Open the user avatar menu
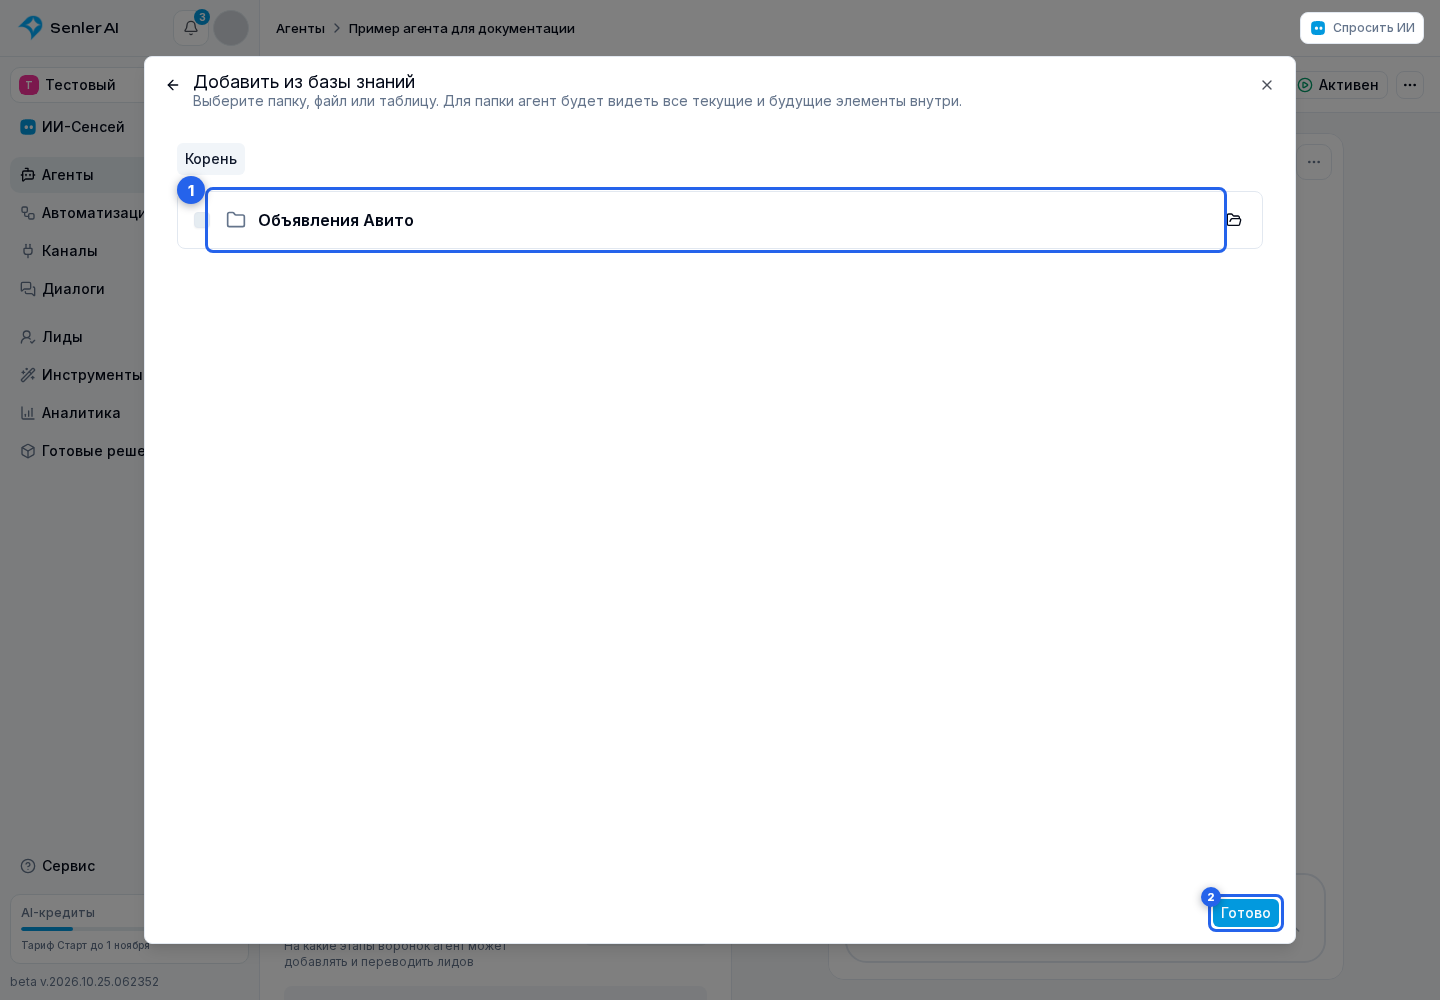 tap(231, 28)
